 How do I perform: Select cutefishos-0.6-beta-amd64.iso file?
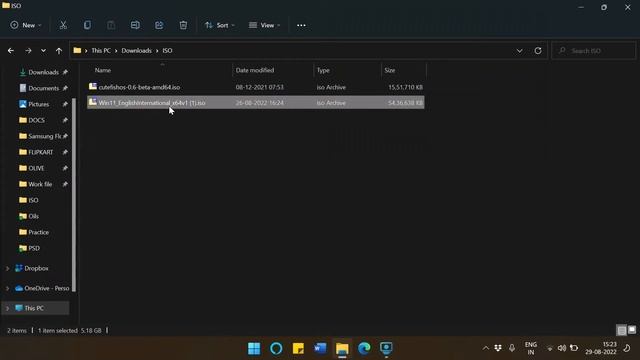click(x=256, y=87)
